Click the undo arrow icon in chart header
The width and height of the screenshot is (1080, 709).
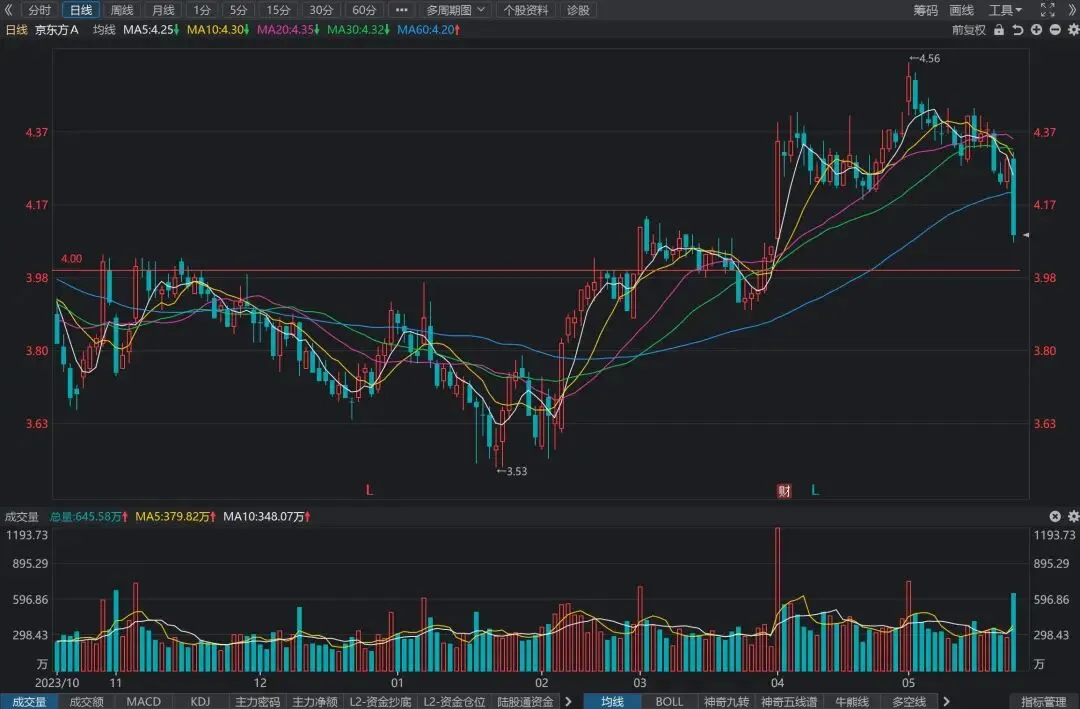[x=1017, y=30]
